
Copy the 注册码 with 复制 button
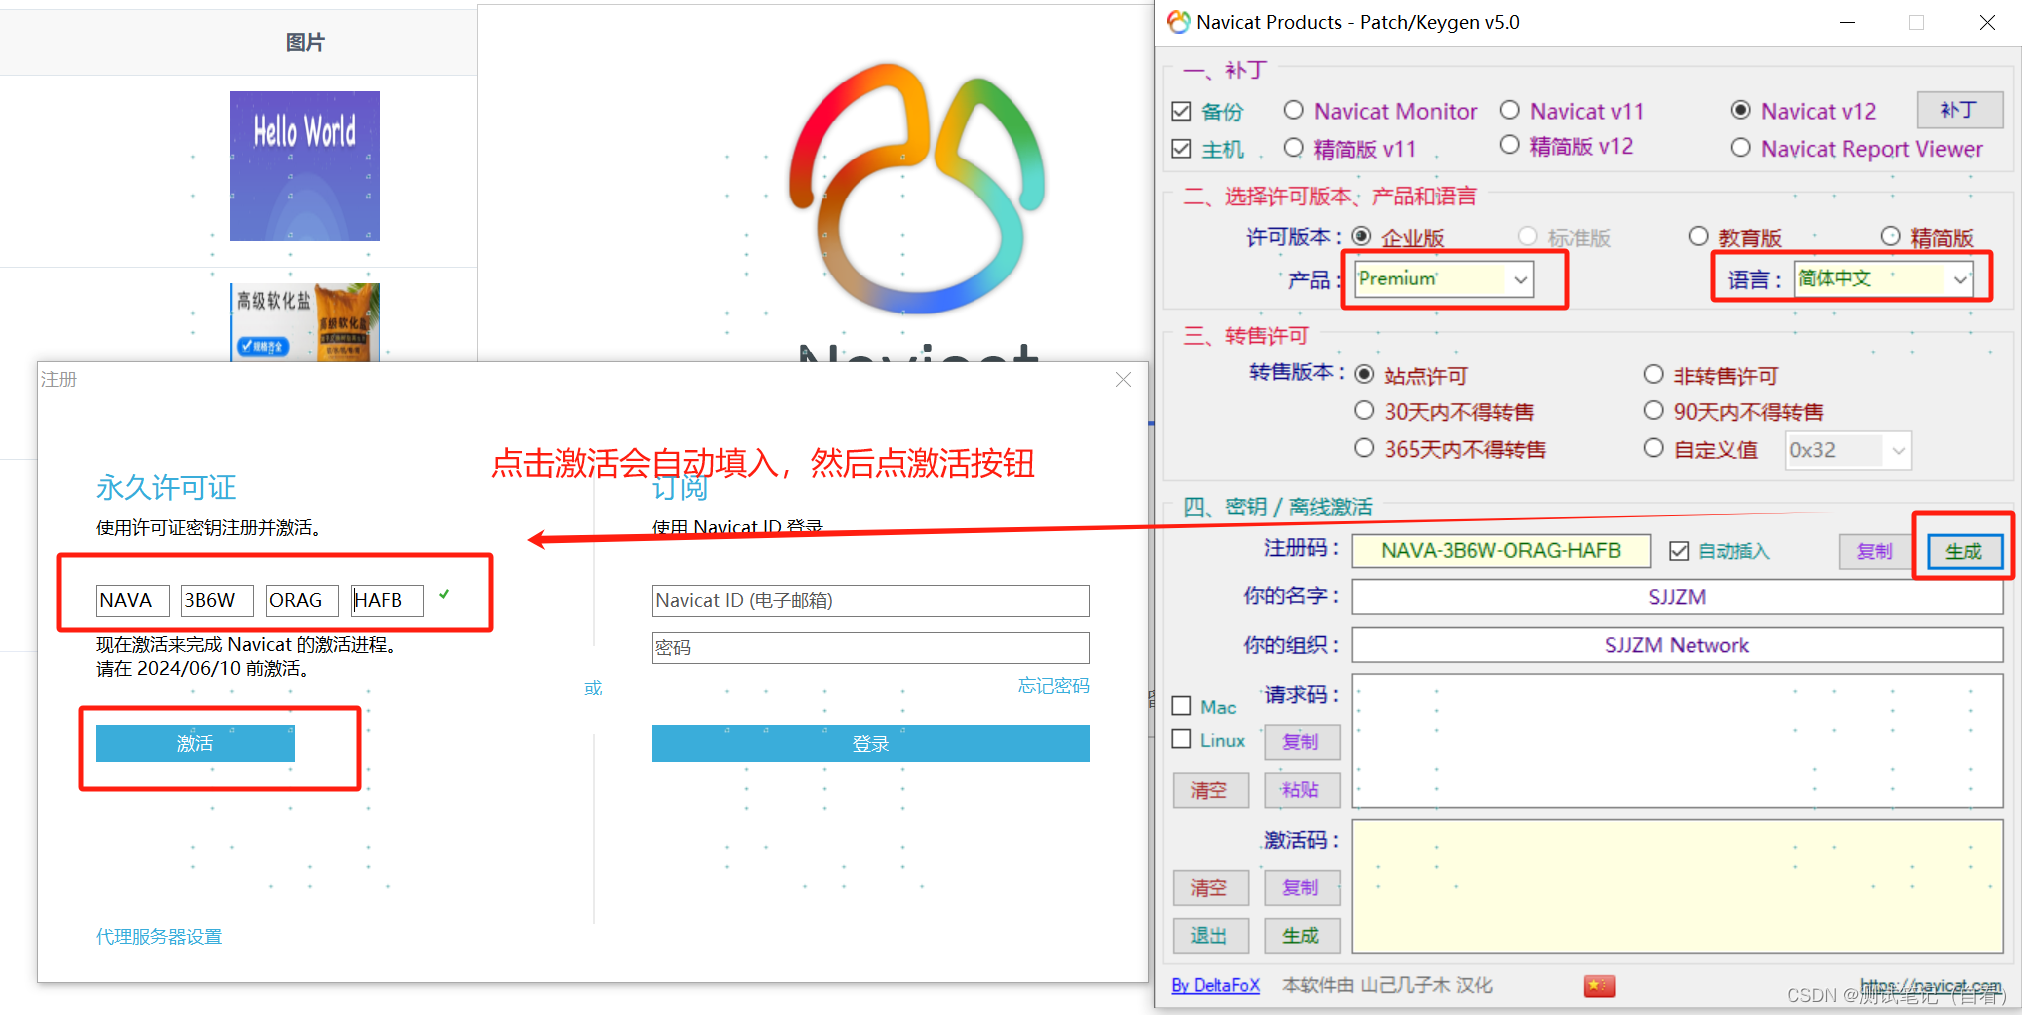coord(1875,551)
